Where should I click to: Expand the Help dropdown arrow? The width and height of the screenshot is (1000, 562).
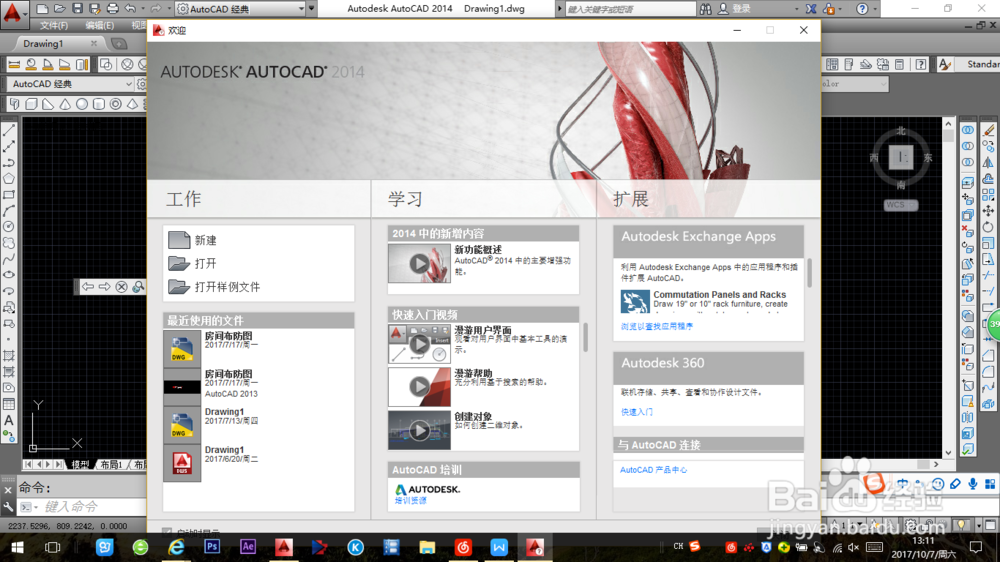point(875,9)
